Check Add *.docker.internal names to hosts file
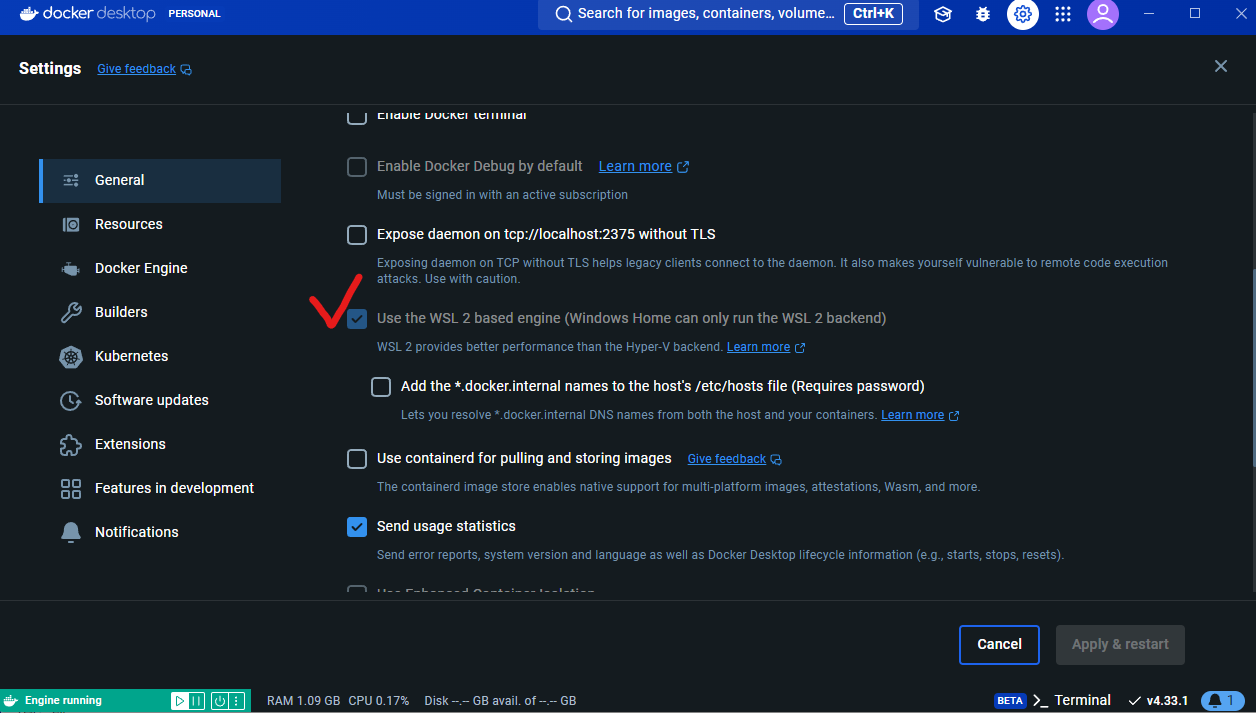1256x713 pixels. click(x=381, y=387)
